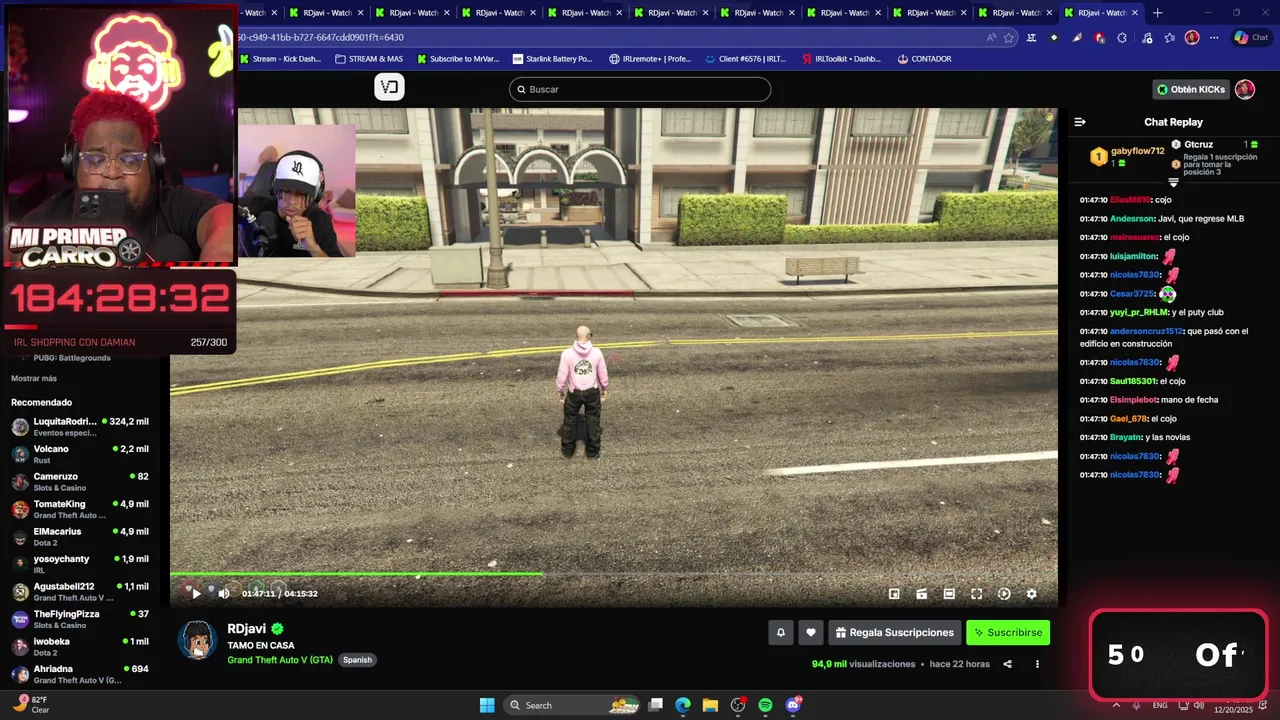The height and width of the screenshot is (720, 1280).
Task: Open File Explorer from the taskbar
Action: [x=710, y=705]
